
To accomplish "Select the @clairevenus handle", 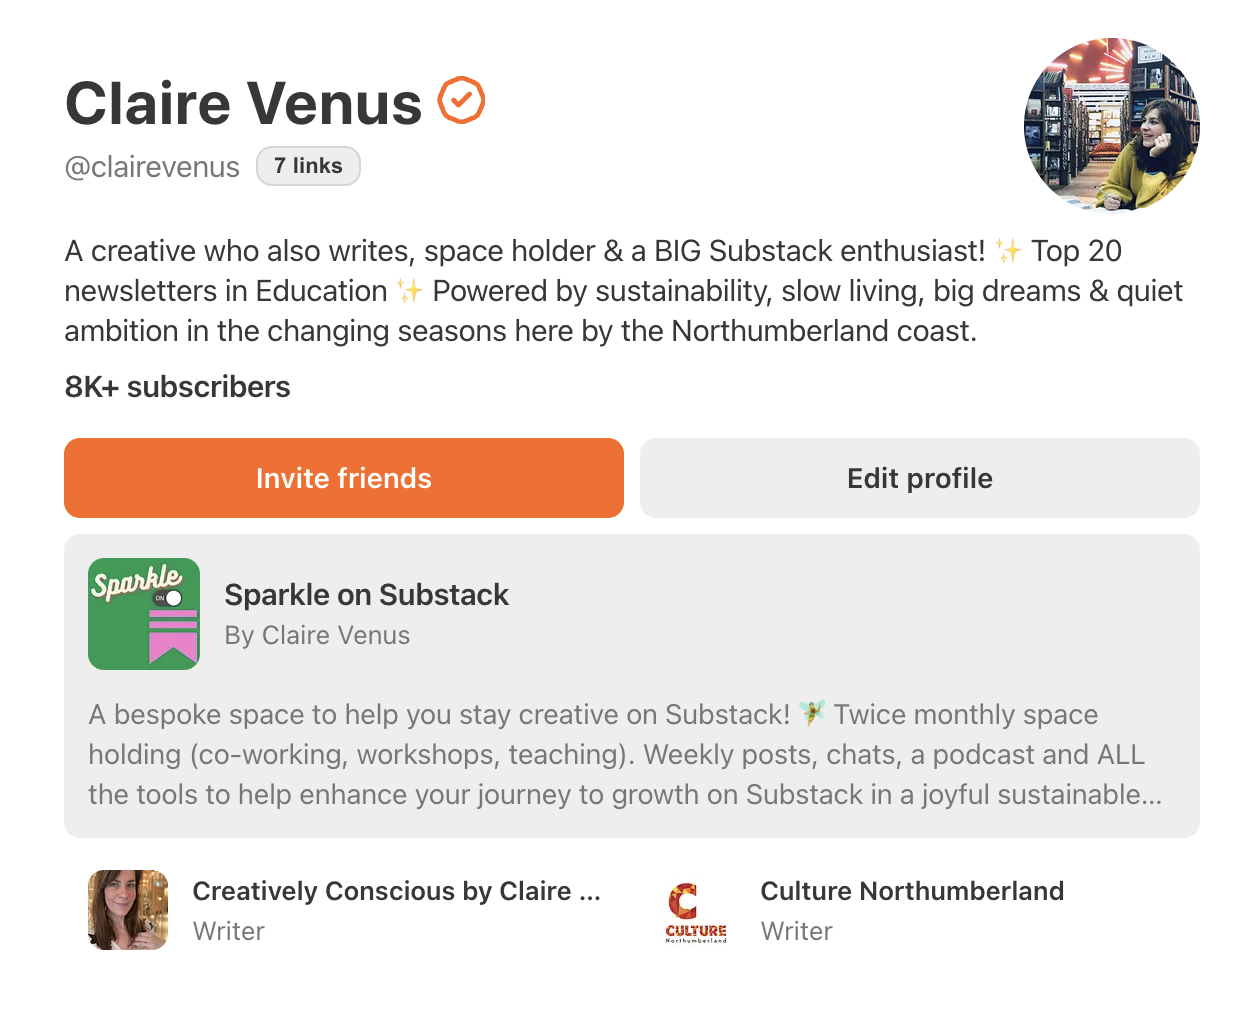I will (x=152, y=167).
